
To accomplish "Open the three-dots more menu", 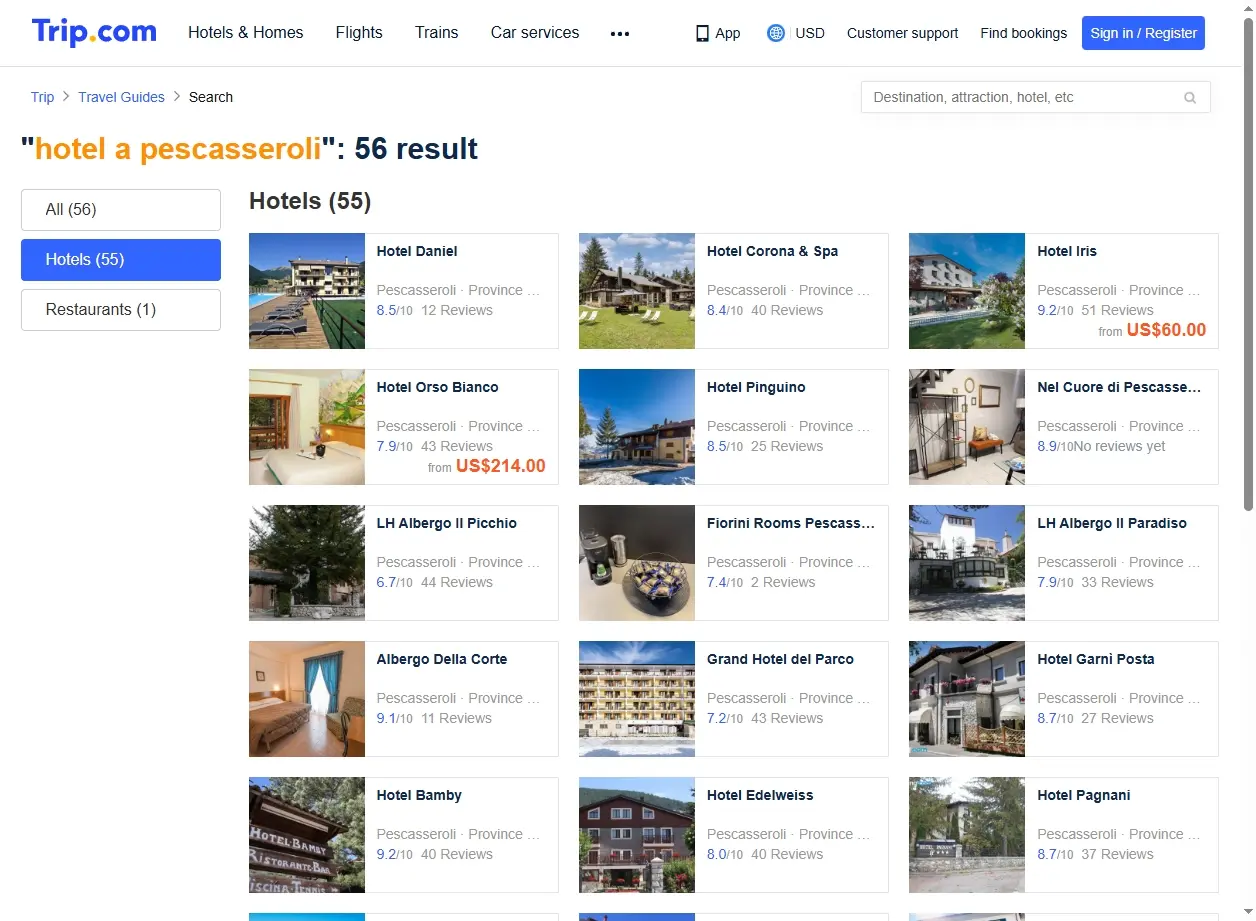I will (620, 33).
